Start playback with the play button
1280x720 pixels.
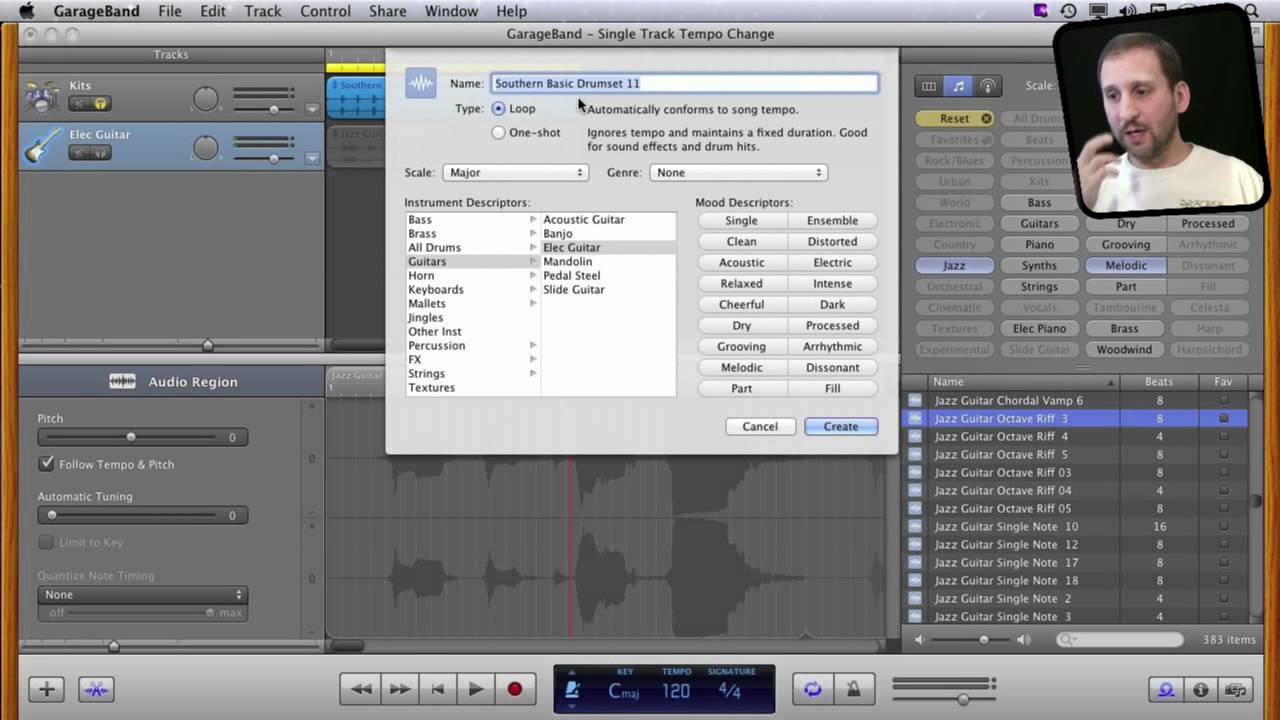point(476,689)
